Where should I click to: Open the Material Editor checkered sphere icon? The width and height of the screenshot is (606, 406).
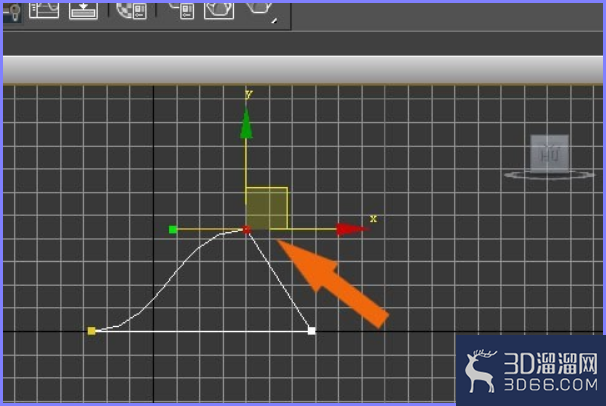[x=131, y=10]
